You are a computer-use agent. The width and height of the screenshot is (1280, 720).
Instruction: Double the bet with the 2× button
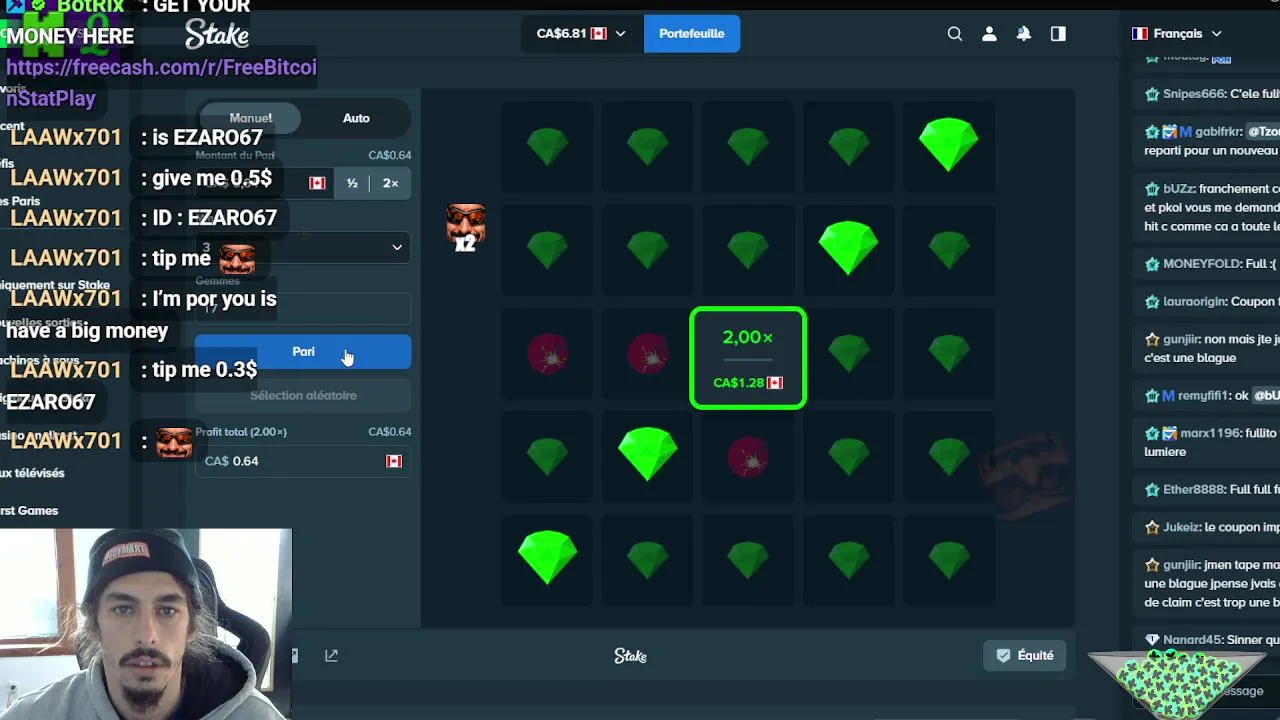point(390,183)
